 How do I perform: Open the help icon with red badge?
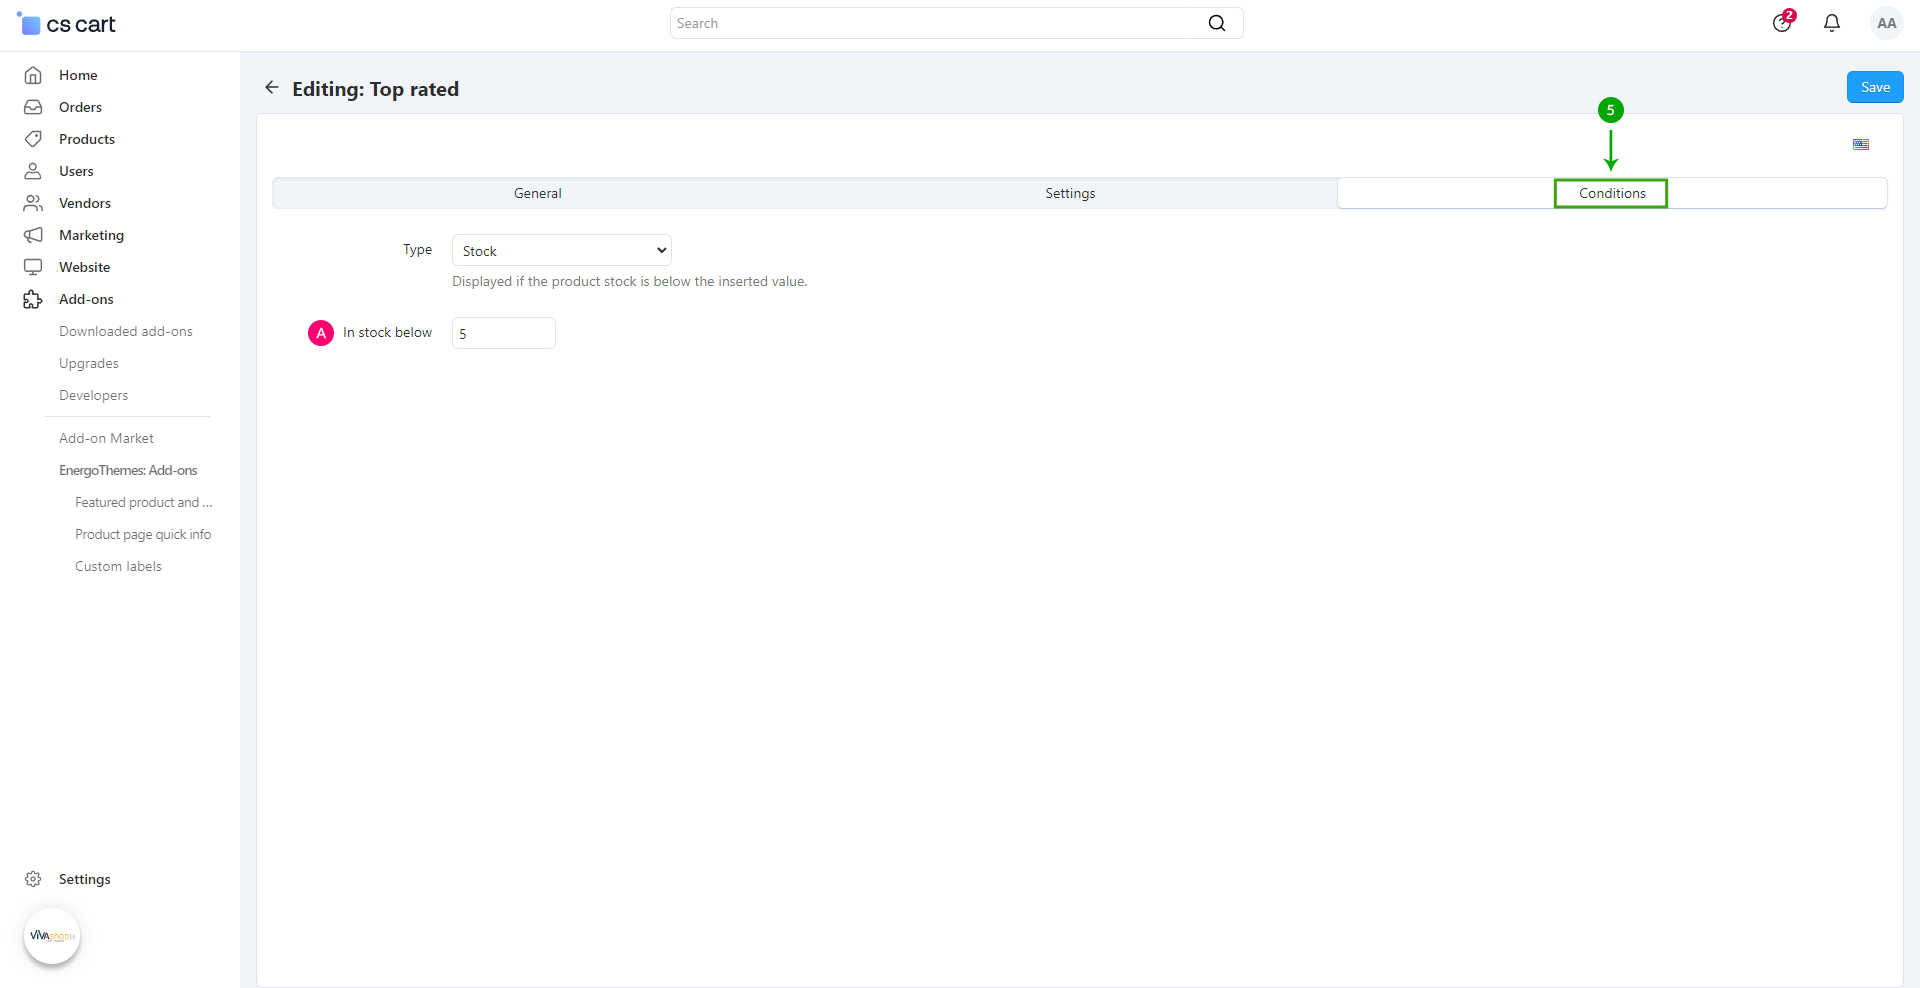pos(1782,22)
